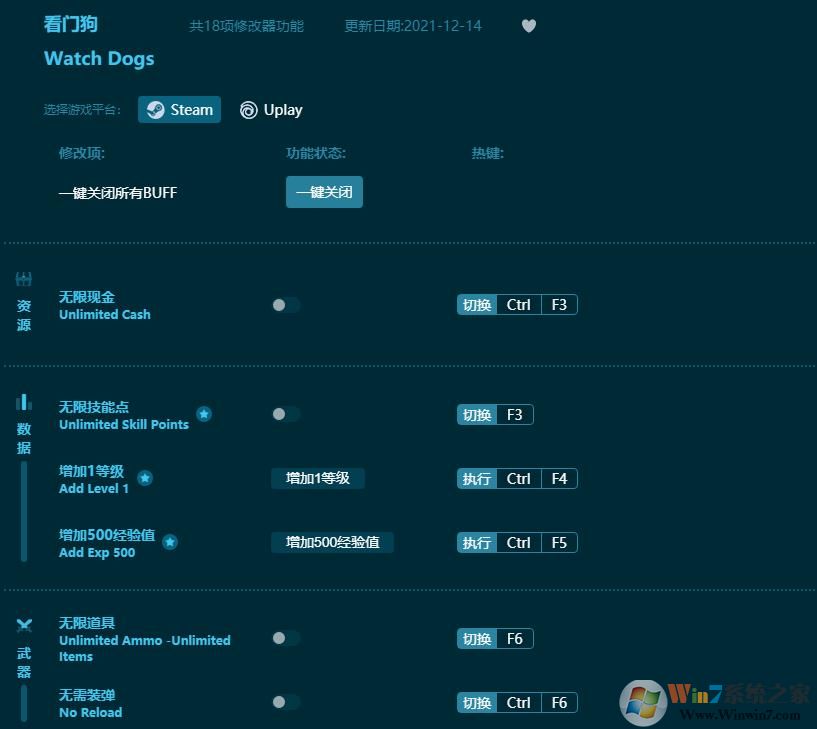Click star badge next to Add Level 1
This screenshot has width=817, height=729.
point(145,478)
